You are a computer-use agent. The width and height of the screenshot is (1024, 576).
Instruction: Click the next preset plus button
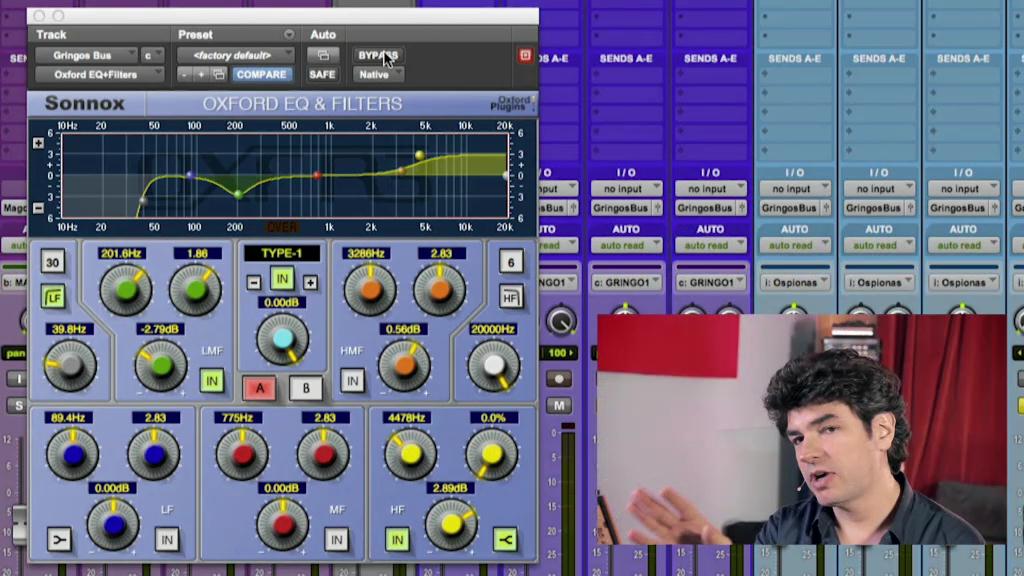201,74
